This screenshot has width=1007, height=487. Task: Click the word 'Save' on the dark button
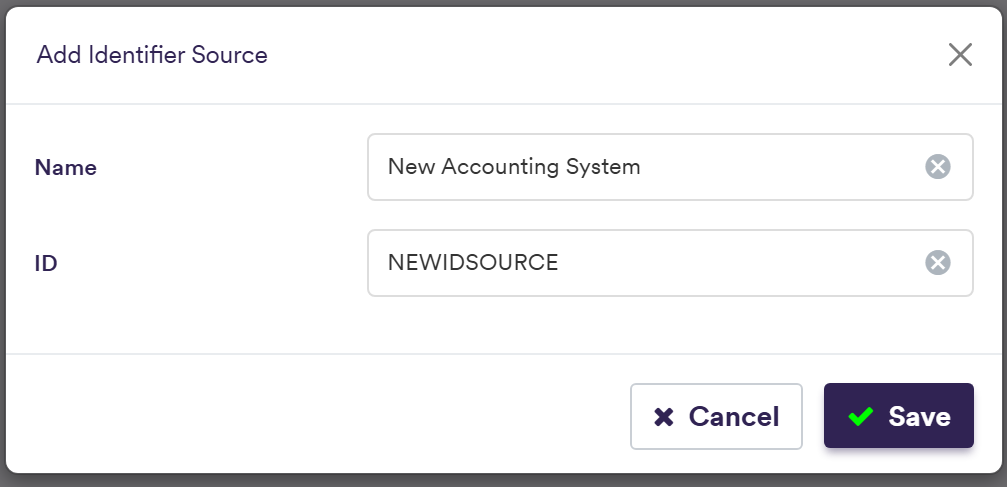click(x=919, y=417)
